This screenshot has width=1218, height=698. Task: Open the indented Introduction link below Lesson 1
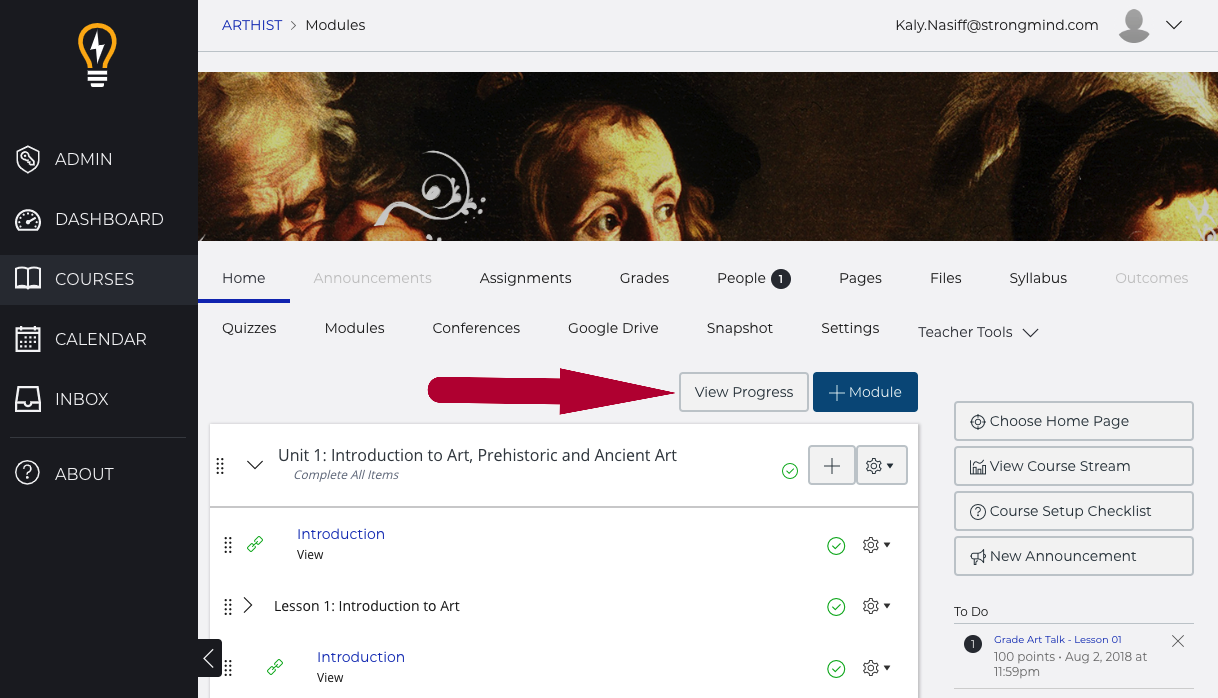coord(361,657)
